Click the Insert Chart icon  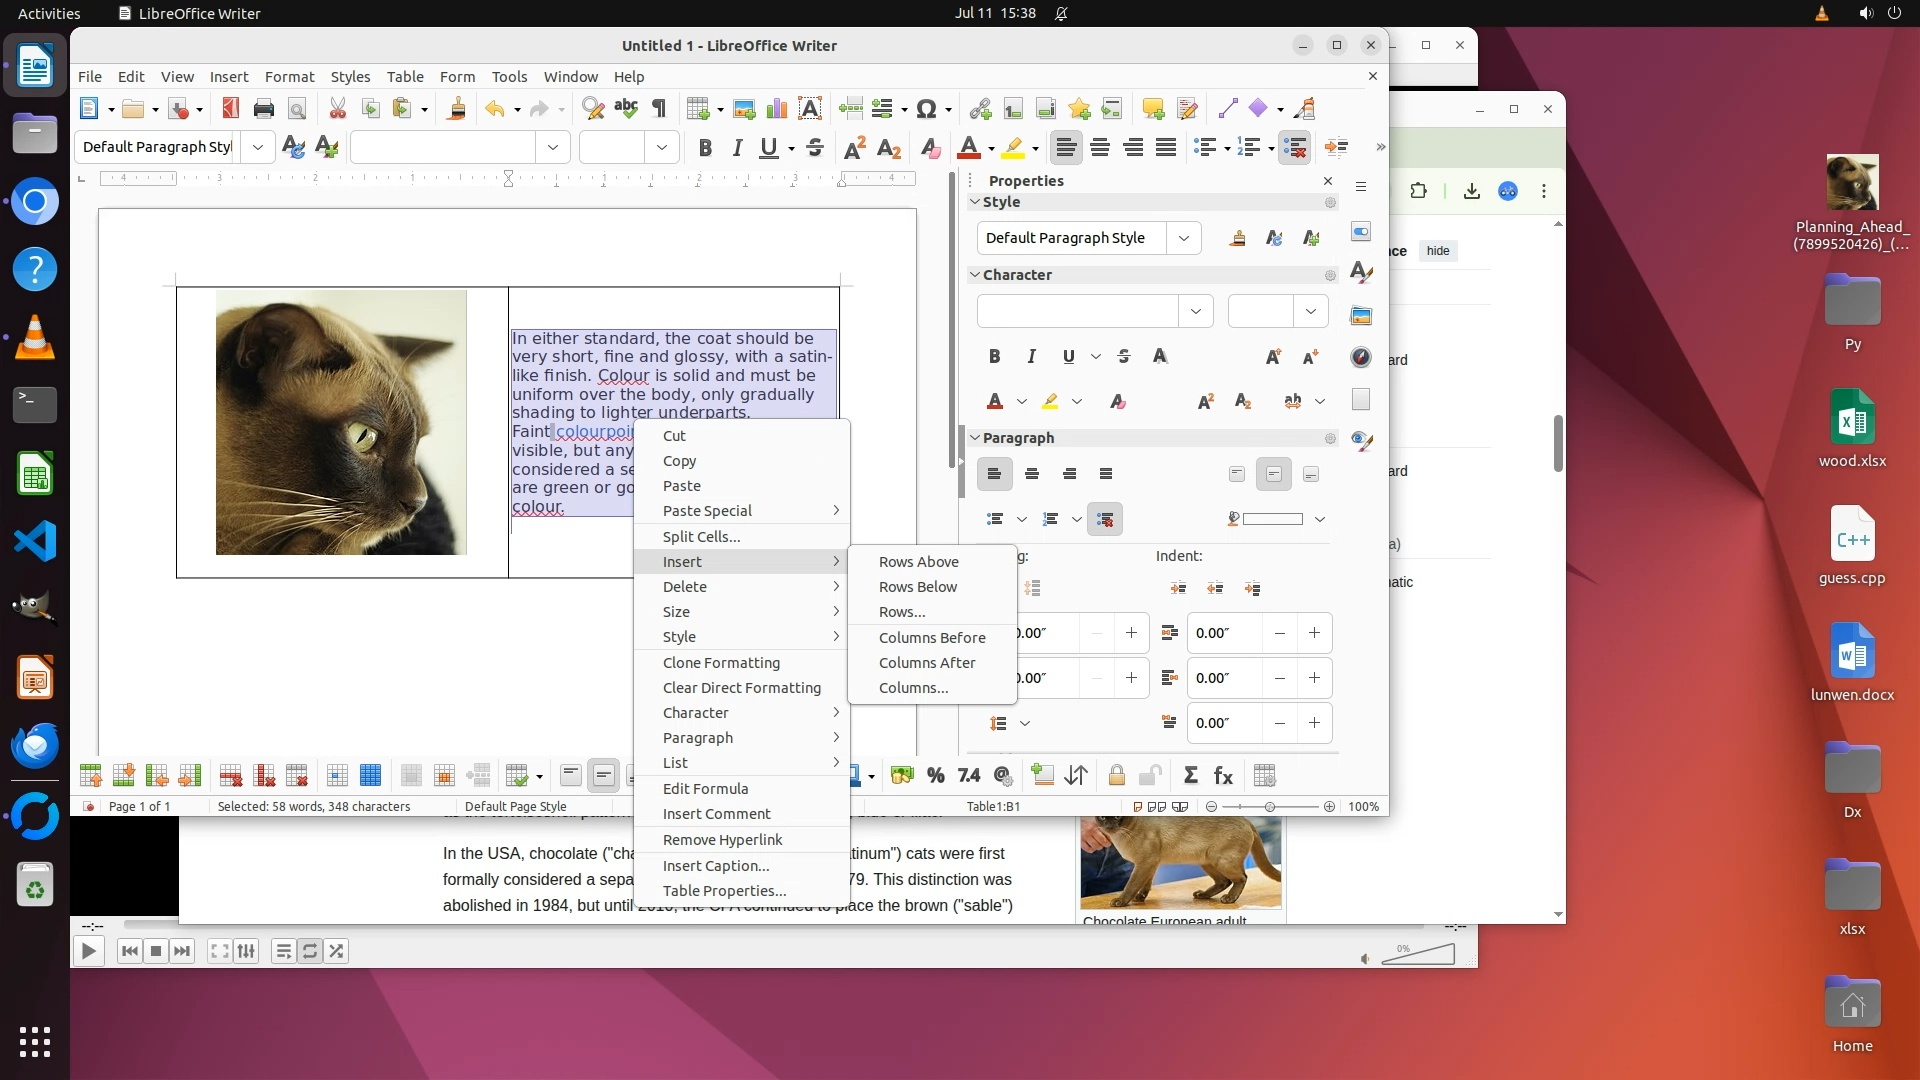point(776,109)
